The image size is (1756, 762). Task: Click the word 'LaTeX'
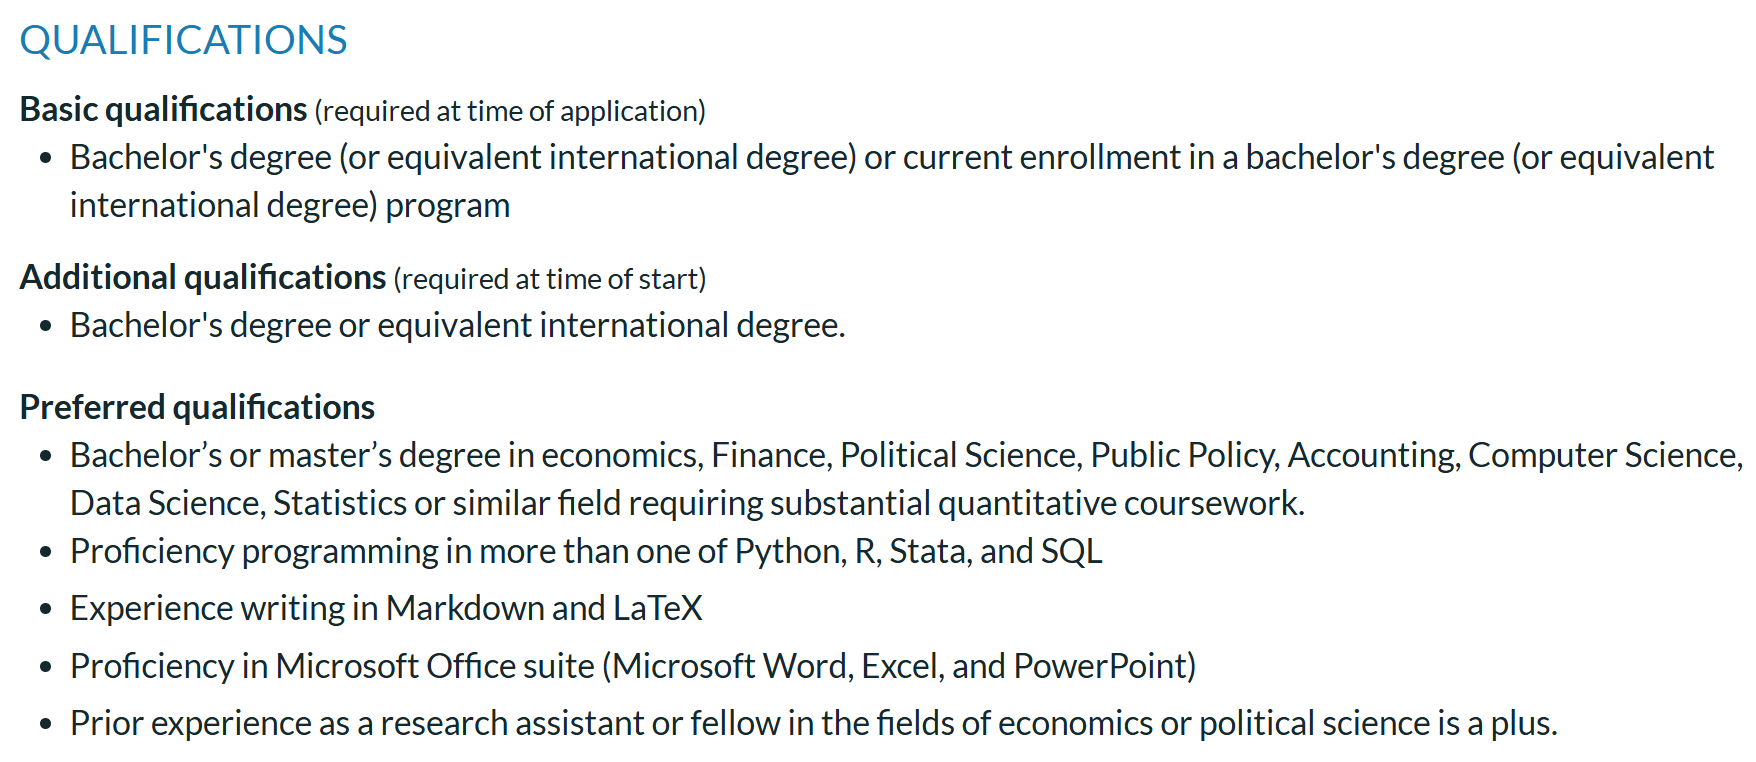[657, 609]
